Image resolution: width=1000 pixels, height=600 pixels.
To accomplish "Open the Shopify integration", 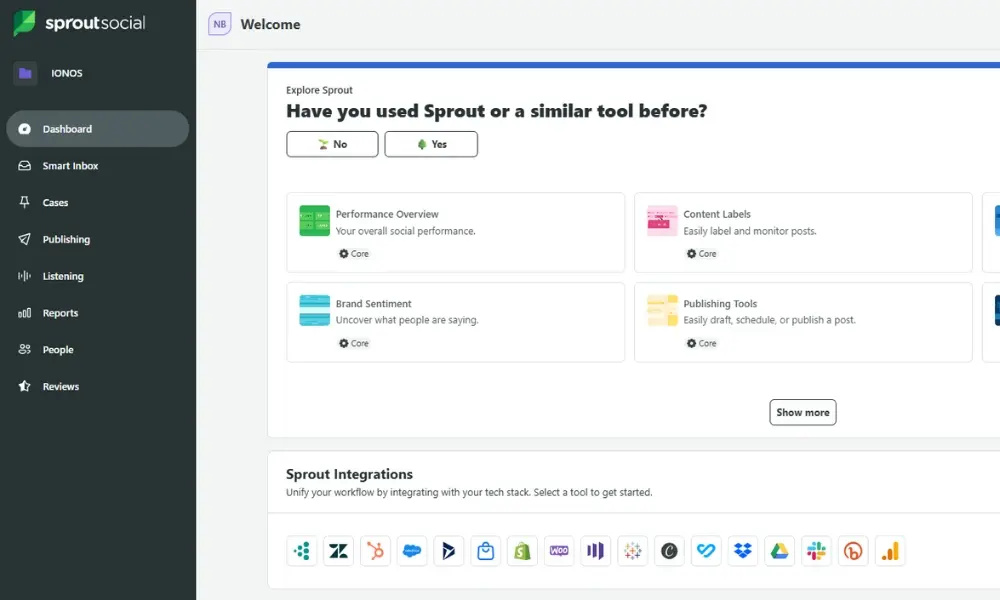I will (x=522, y=551).
